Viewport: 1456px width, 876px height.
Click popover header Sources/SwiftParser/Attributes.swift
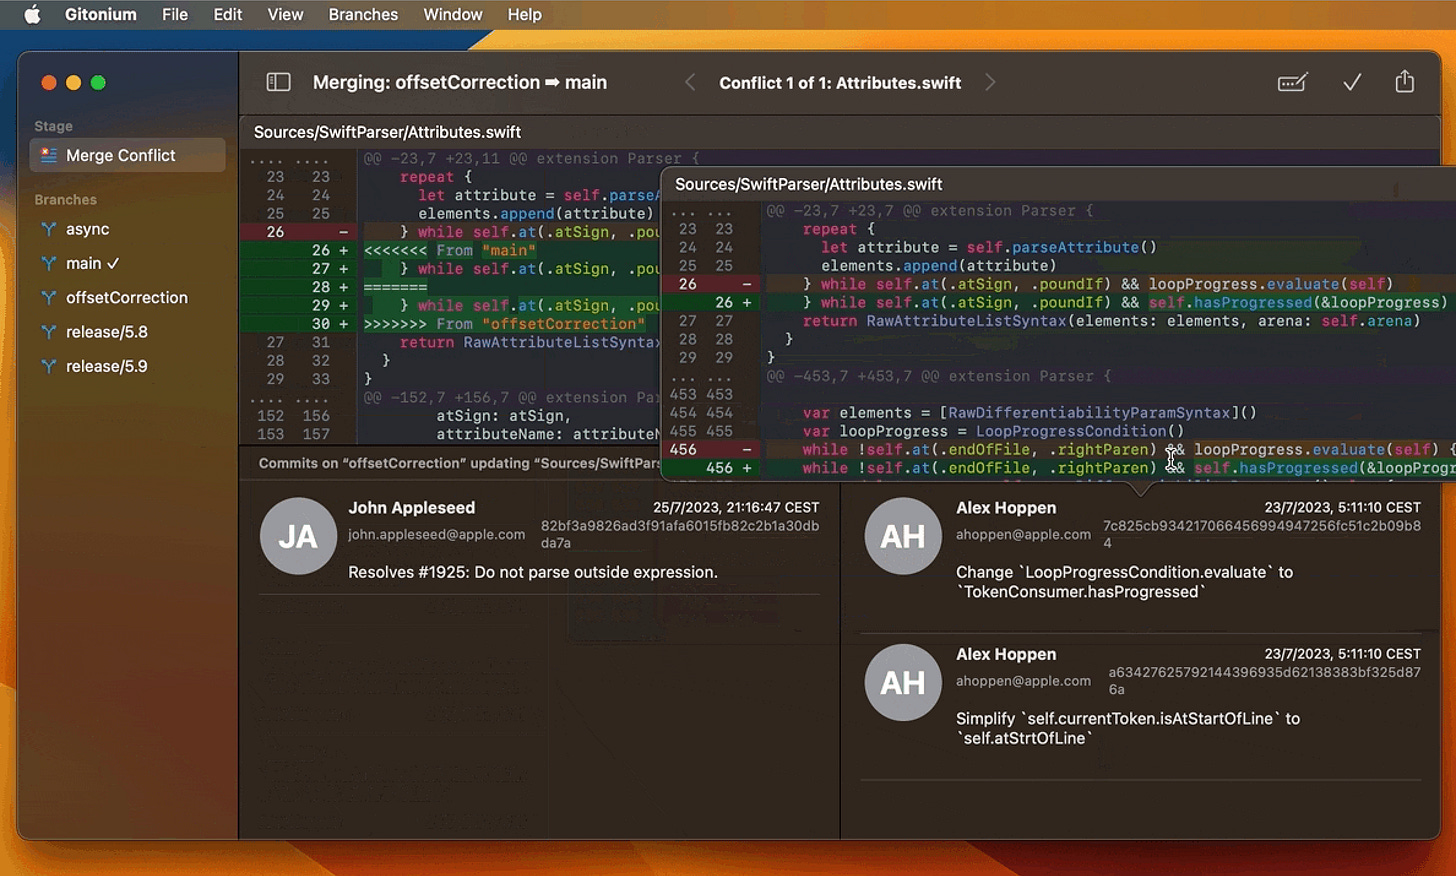(x=809, y=184)
